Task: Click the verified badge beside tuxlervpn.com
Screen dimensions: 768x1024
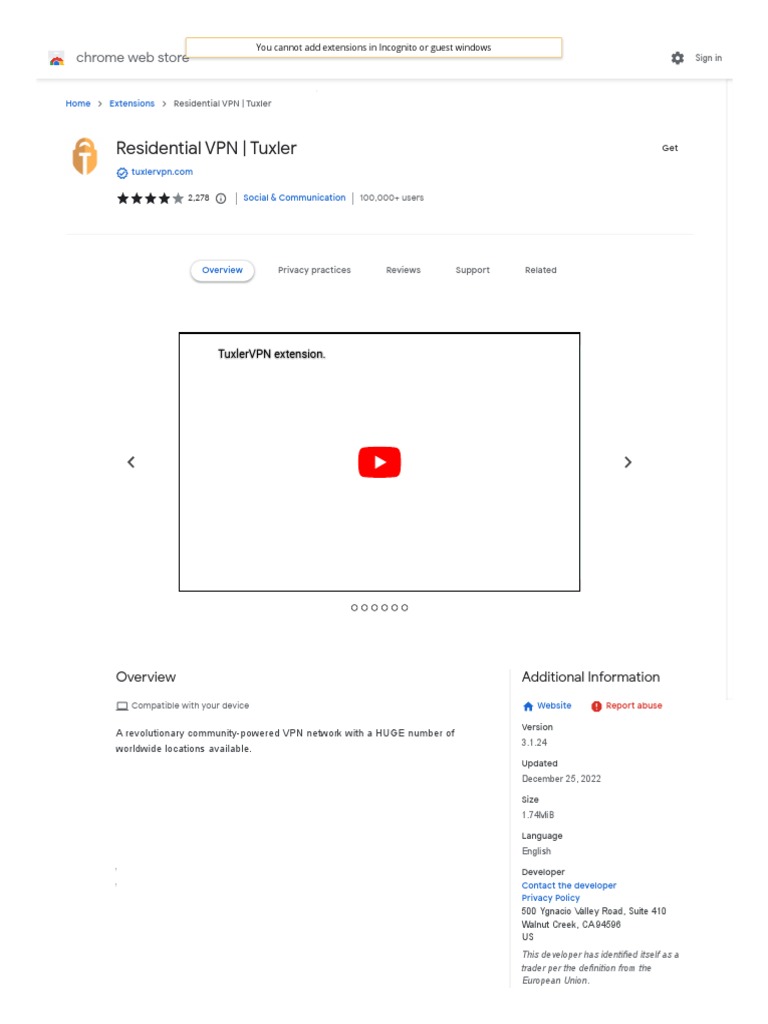Action: [x=122, y=172]
